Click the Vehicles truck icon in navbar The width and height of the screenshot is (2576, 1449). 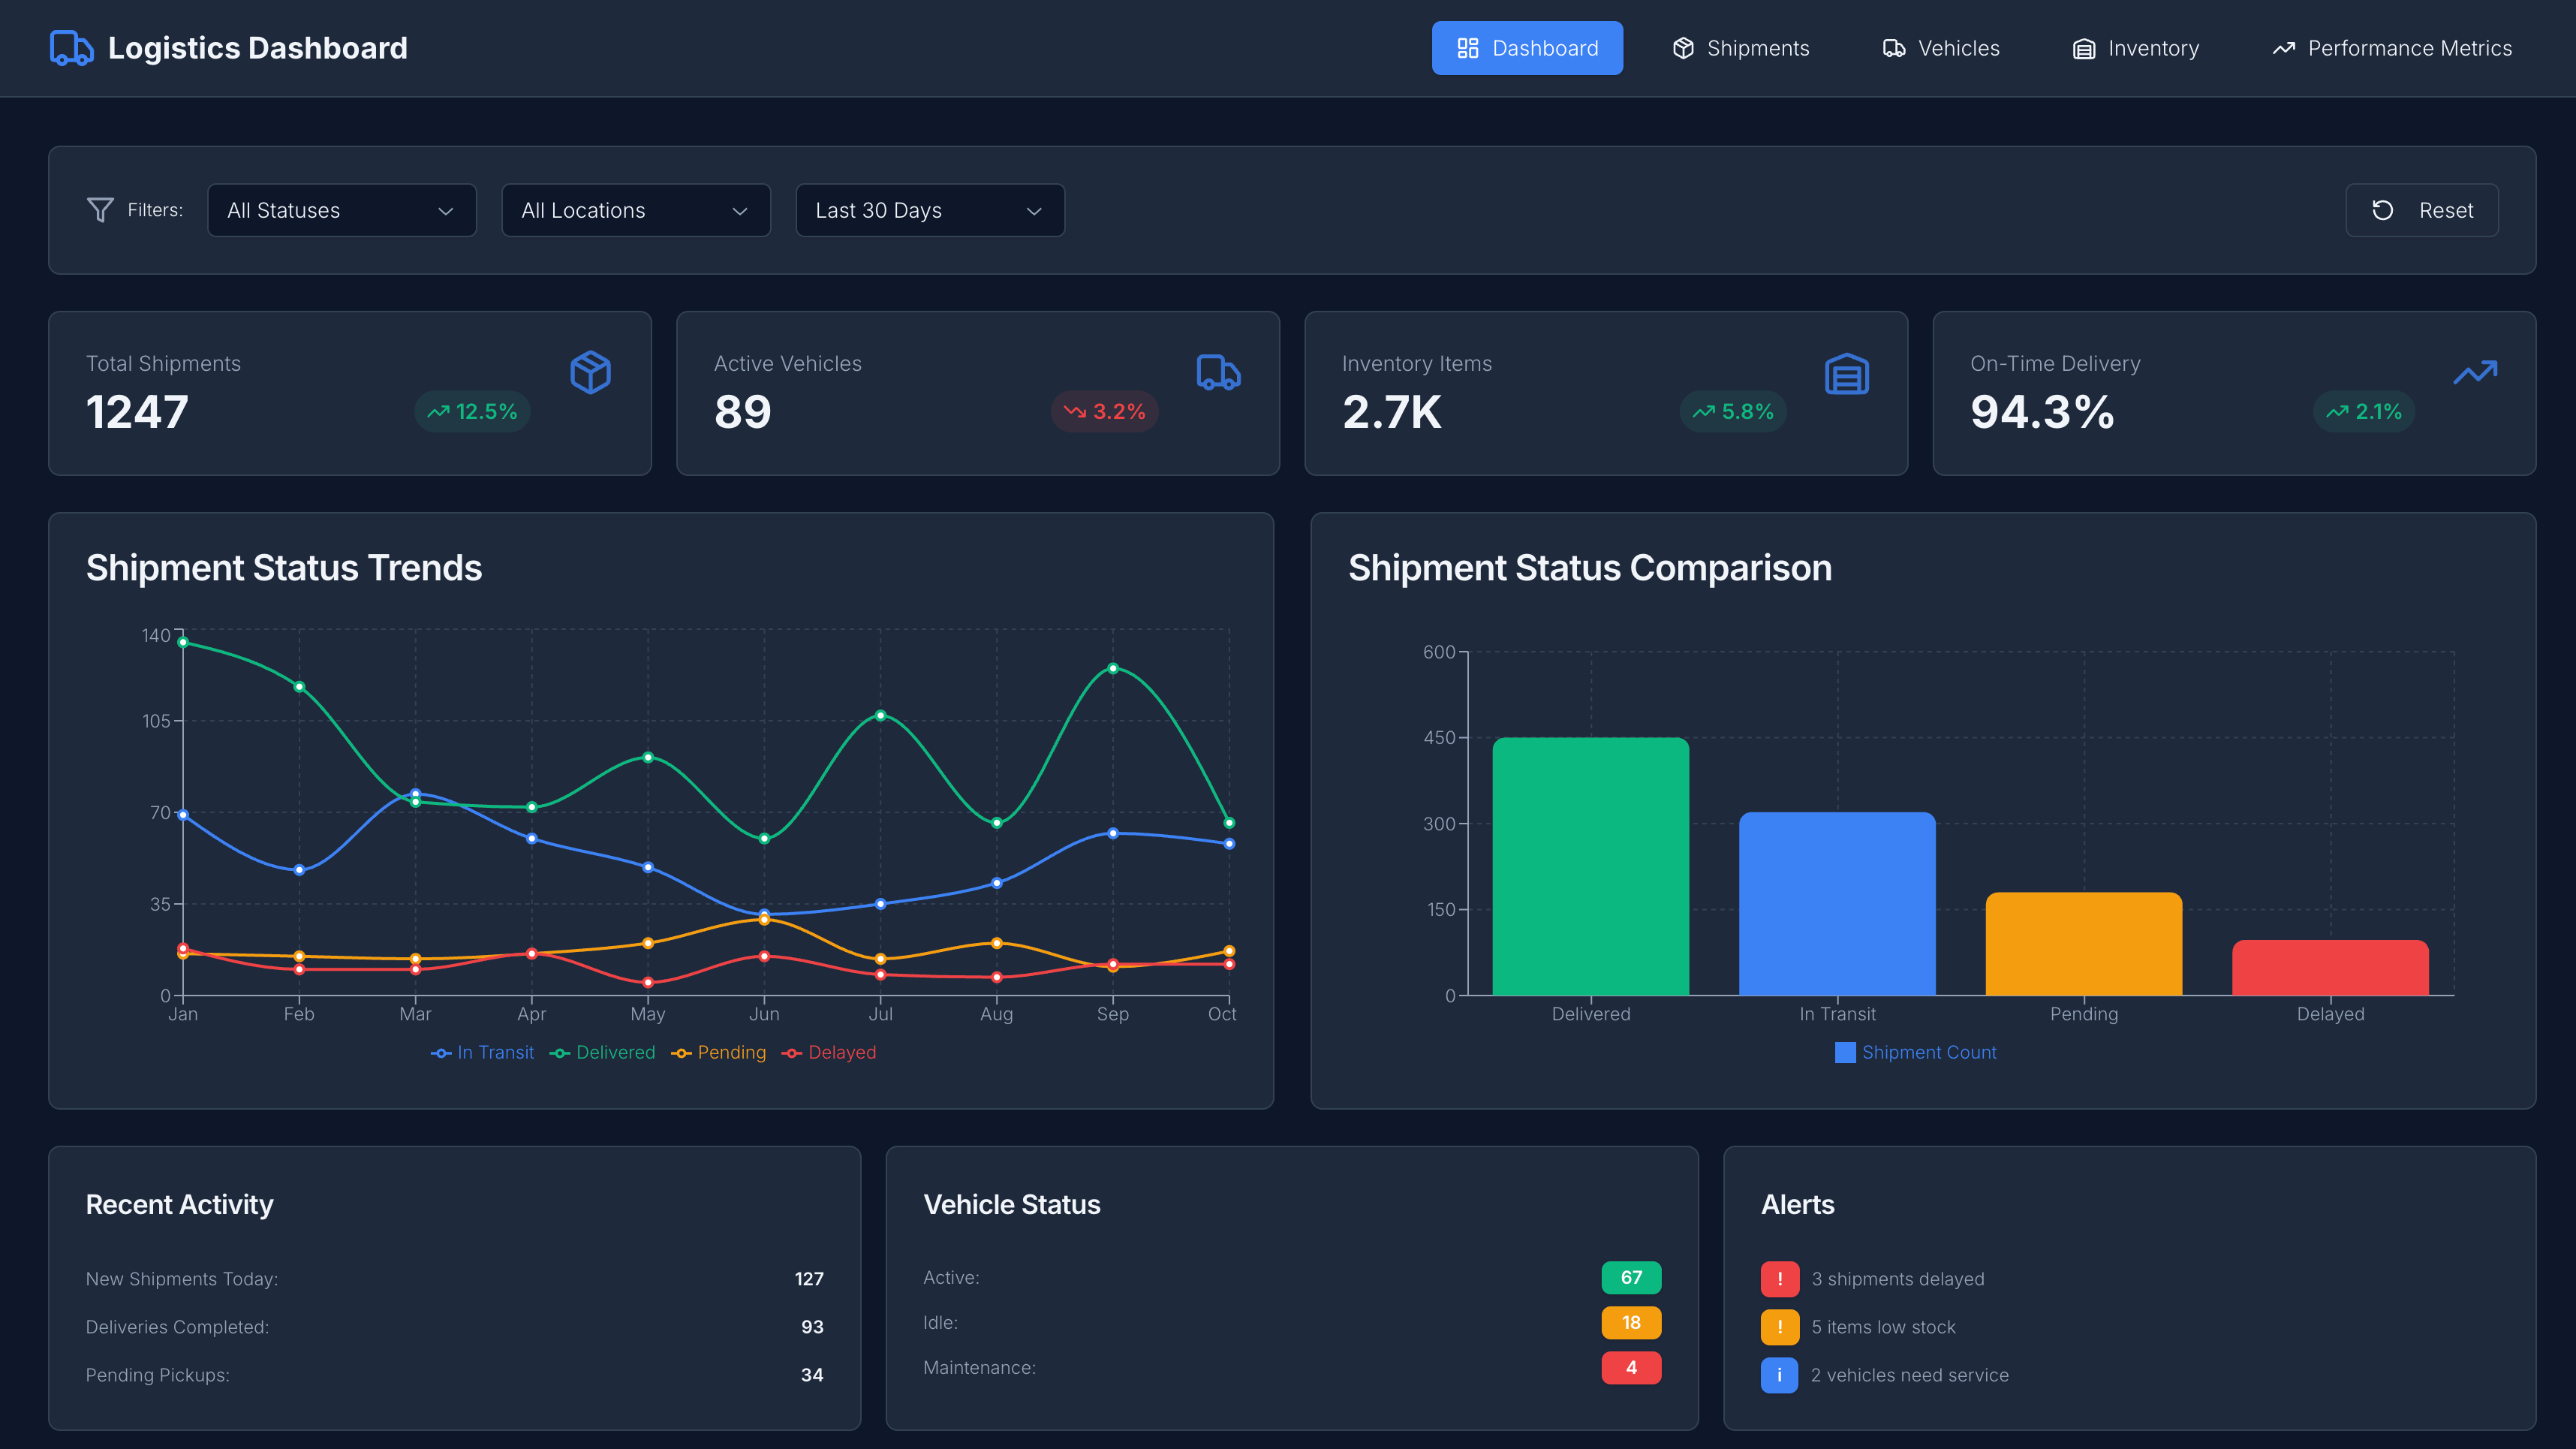[1895, 47]
